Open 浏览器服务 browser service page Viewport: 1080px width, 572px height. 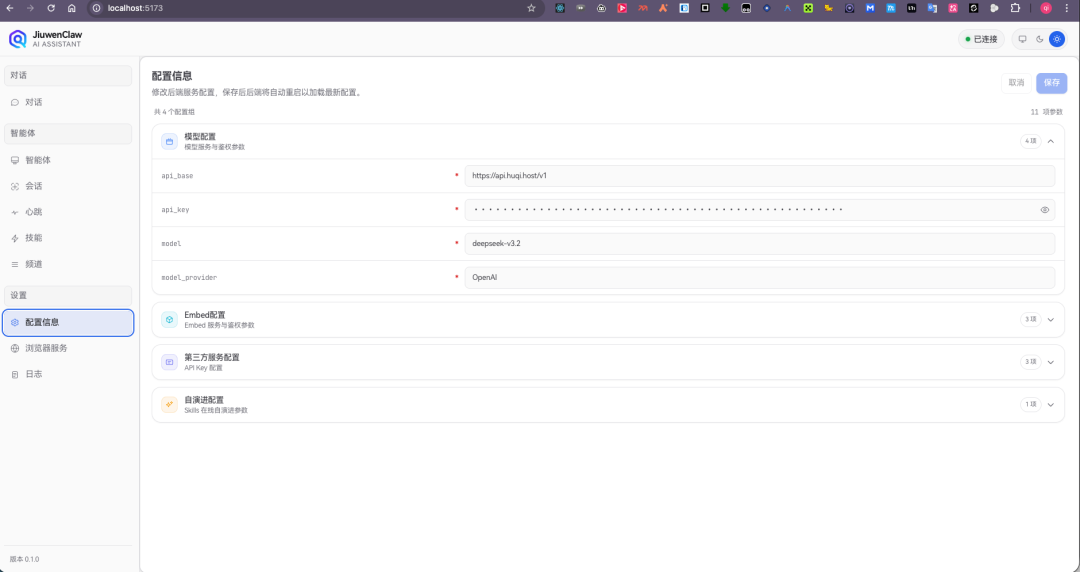pyautogui.click(x=68, y=348)
